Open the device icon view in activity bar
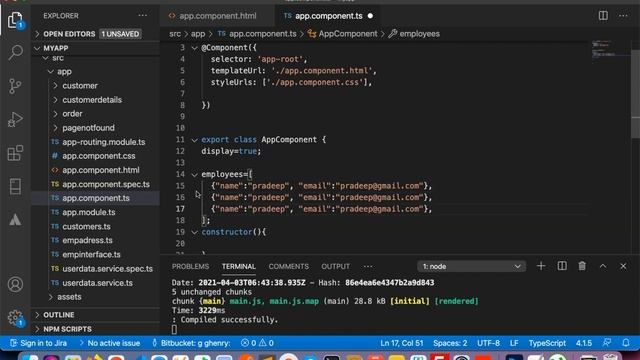 click(x=15, y=187)
